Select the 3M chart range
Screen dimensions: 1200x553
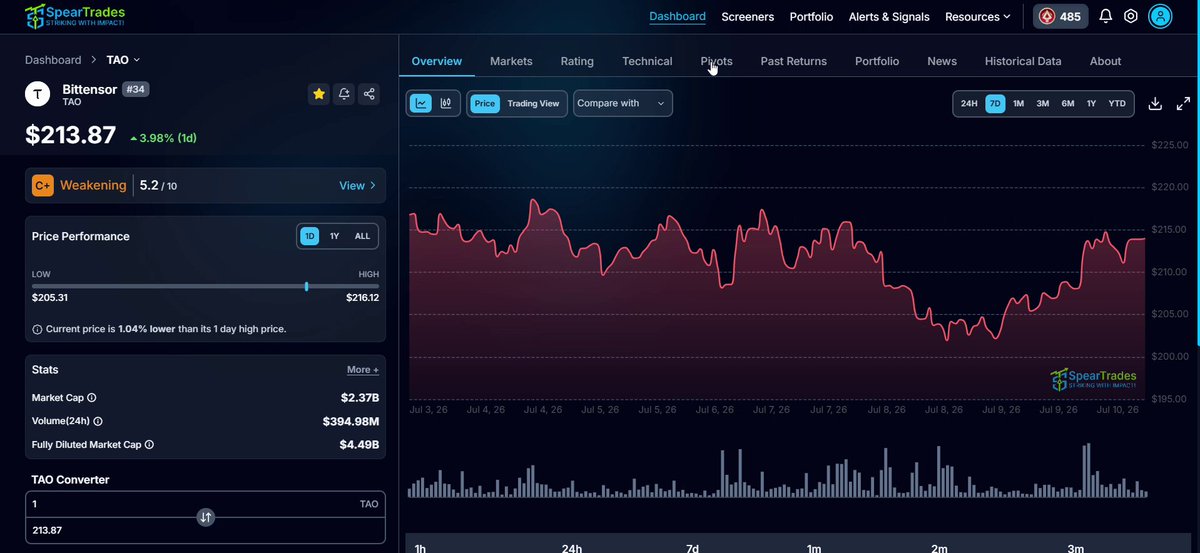pyautogui.click(x=1043, y=103)
